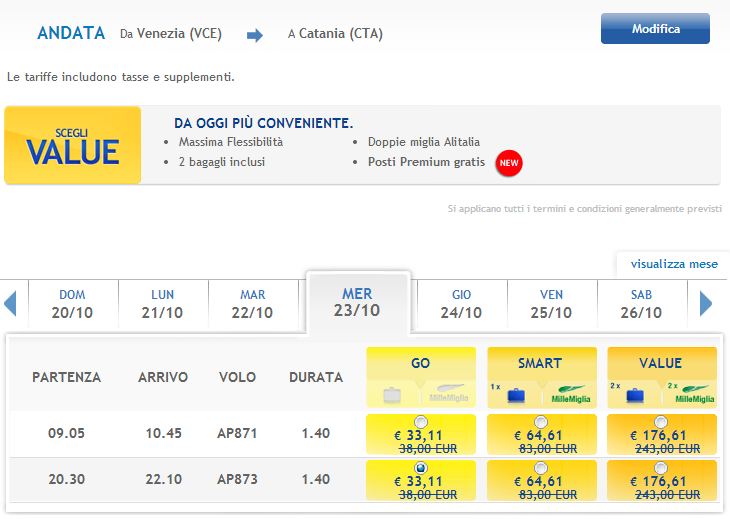This screenshot has width=730, height=519.
Task: Select VALUE fare for flight AP871
Action: pos(661,422)
